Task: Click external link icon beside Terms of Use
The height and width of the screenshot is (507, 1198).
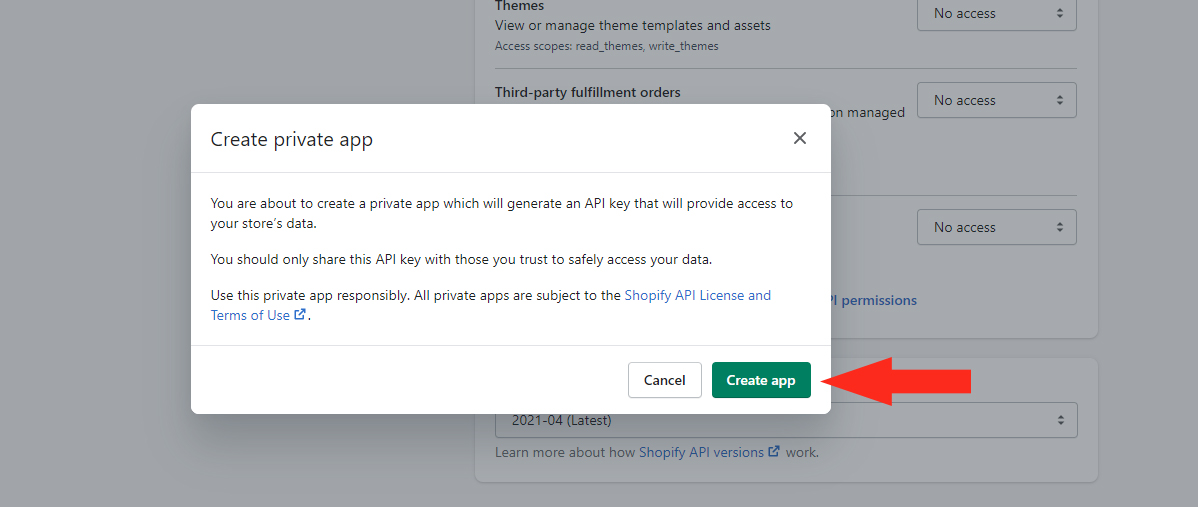Action: (300, 315)
